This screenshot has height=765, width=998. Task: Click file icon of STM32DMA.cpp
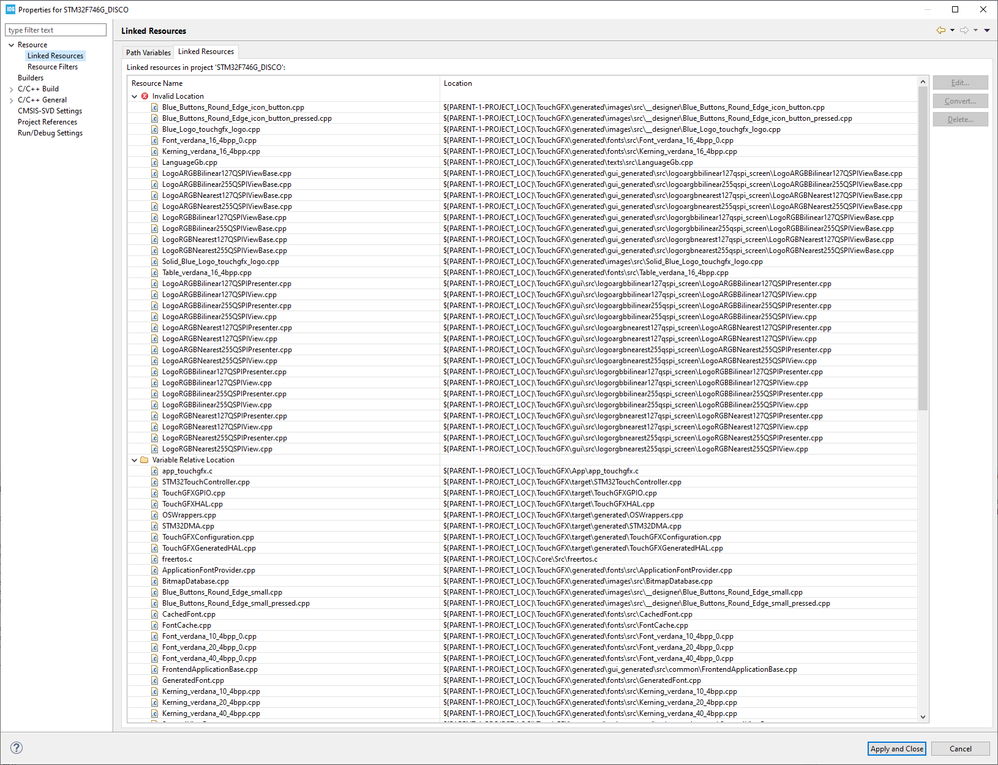tap(155, 526)
